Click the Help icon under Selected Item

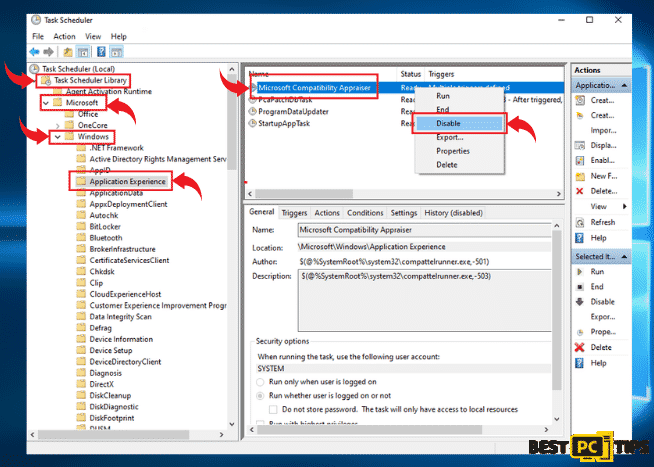579,363
